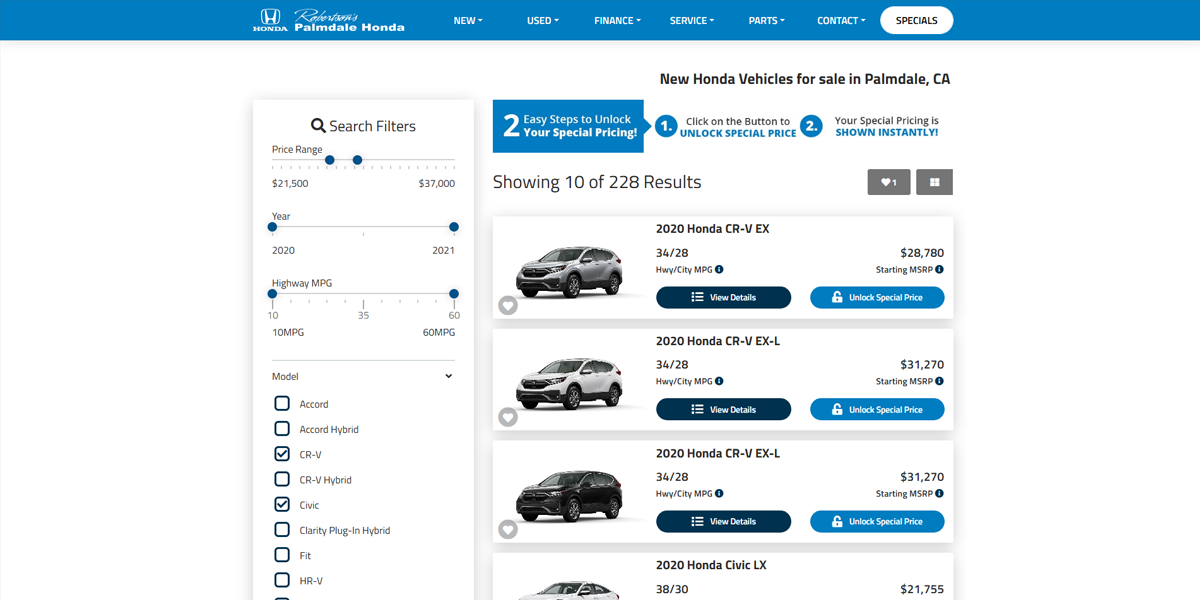Open saved favorites heart counter button

(x=889, y=182)
